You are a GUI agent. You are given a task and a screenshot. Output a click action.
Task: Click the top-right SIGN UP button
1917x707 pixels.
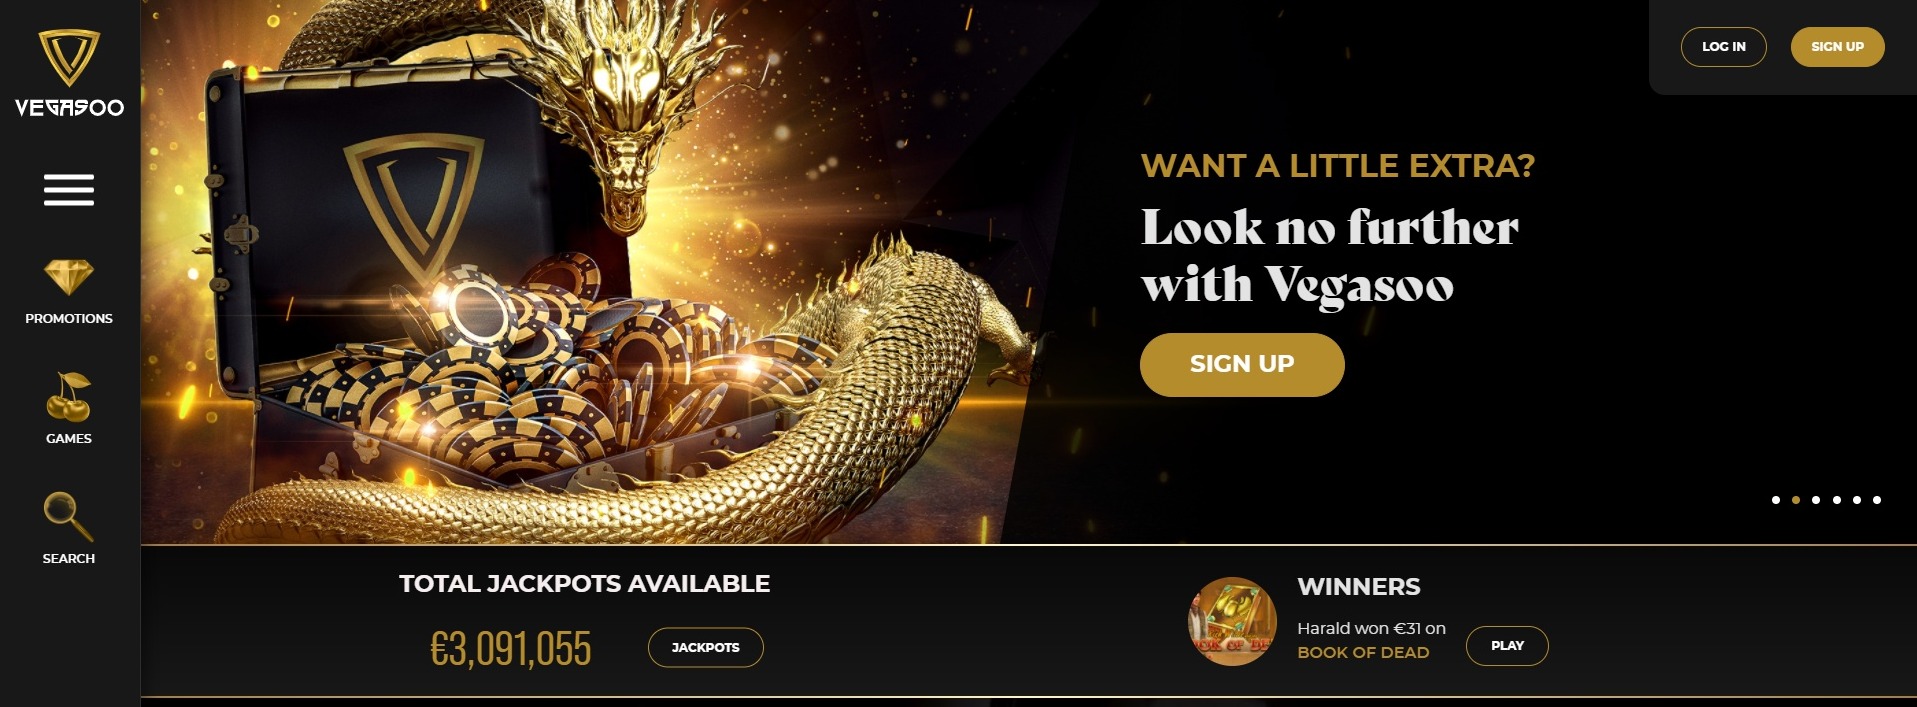pyautogui.click(x=1837, y=47)
